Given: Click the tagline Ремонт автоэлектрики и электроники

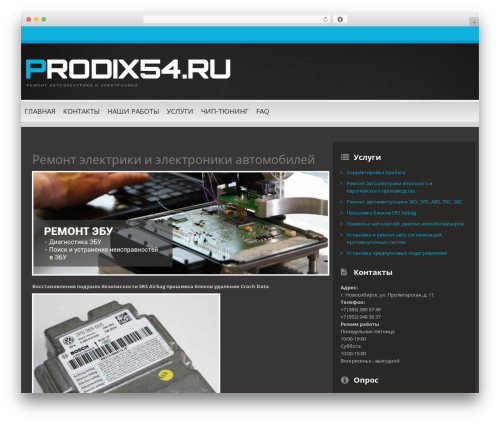Looking at the screenshot, I should pos(82,85).
